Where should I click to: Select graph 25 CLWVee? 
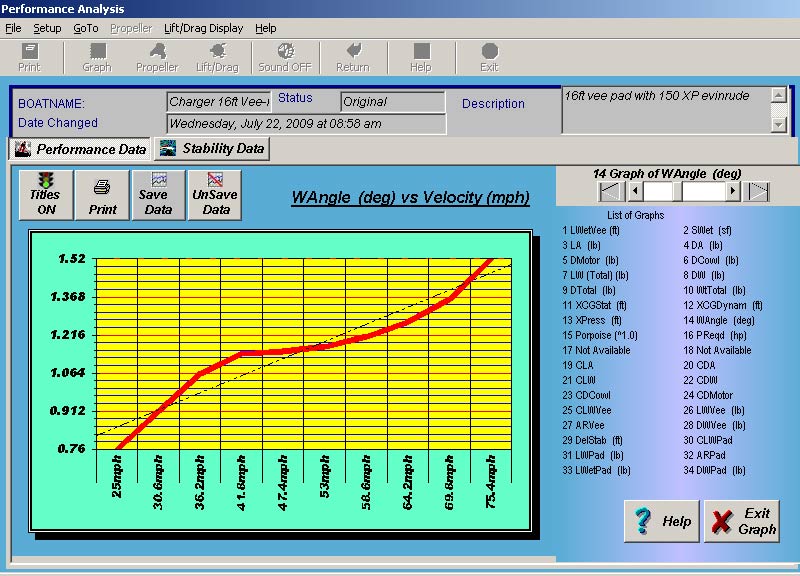(x=587, y=410)
